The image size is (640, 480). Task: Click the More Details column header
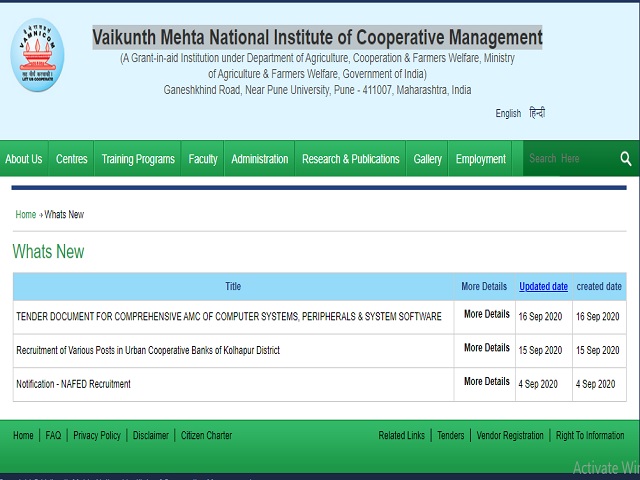pos(484,287)
